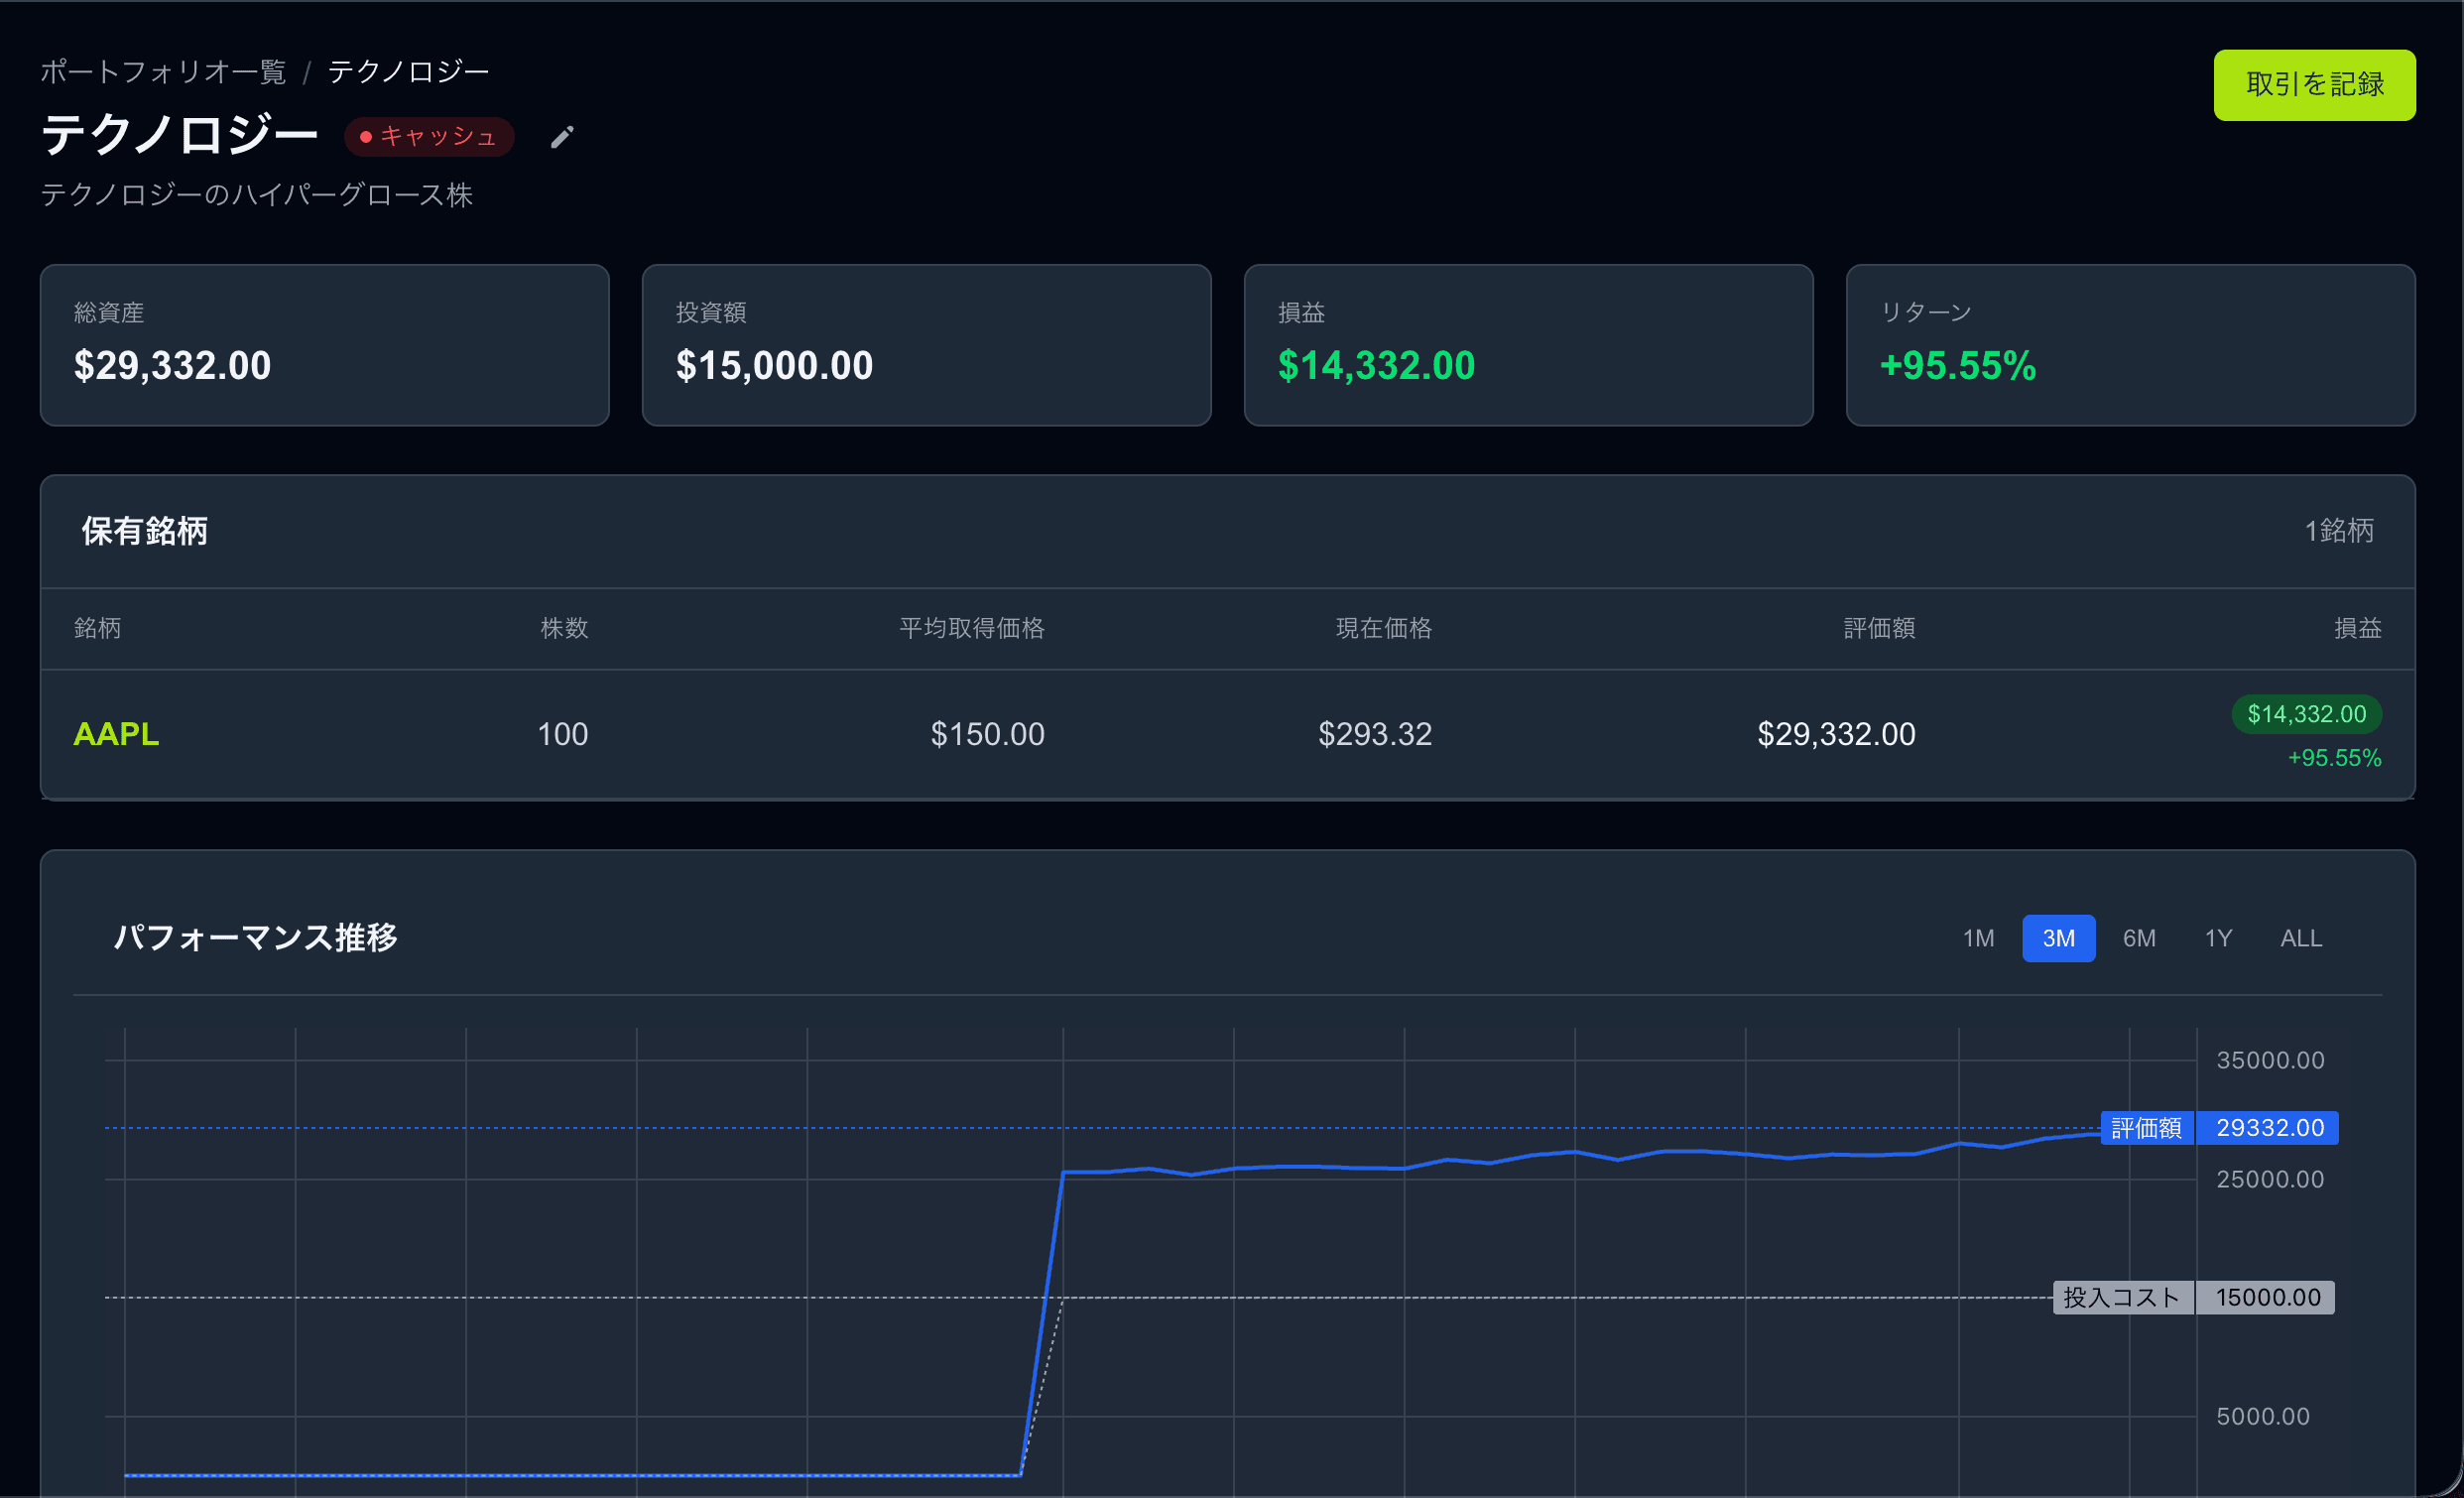Click the 評価額 column header

click(1879, 628)
